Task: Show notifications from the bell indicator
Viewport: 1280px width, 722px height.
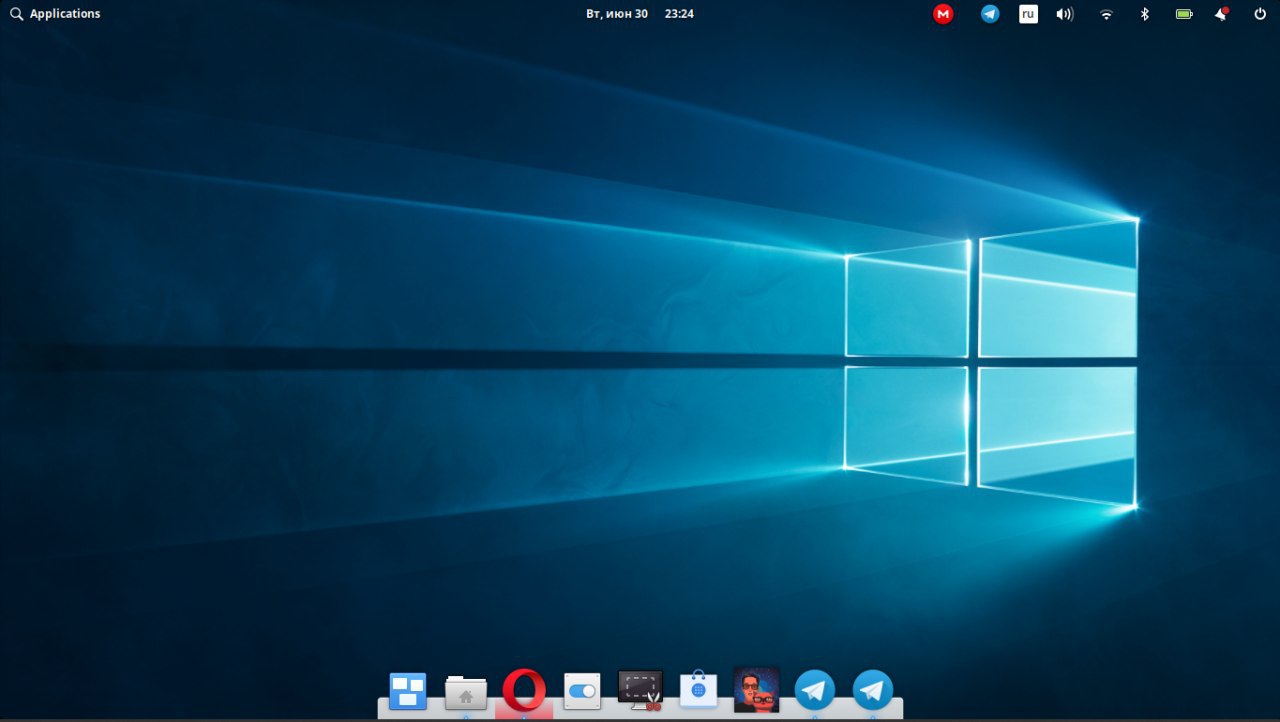Action: [1222, 14]
